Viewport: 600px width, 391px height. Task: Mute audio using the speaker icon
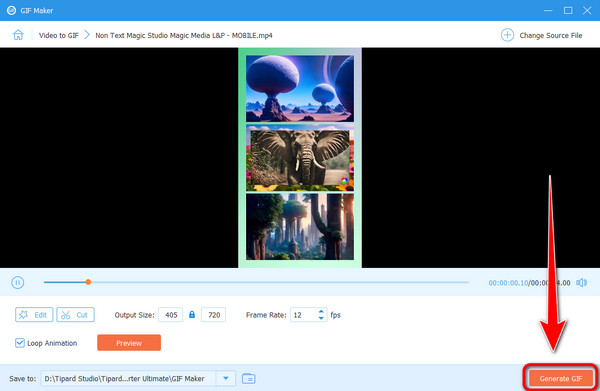point(582,283)
